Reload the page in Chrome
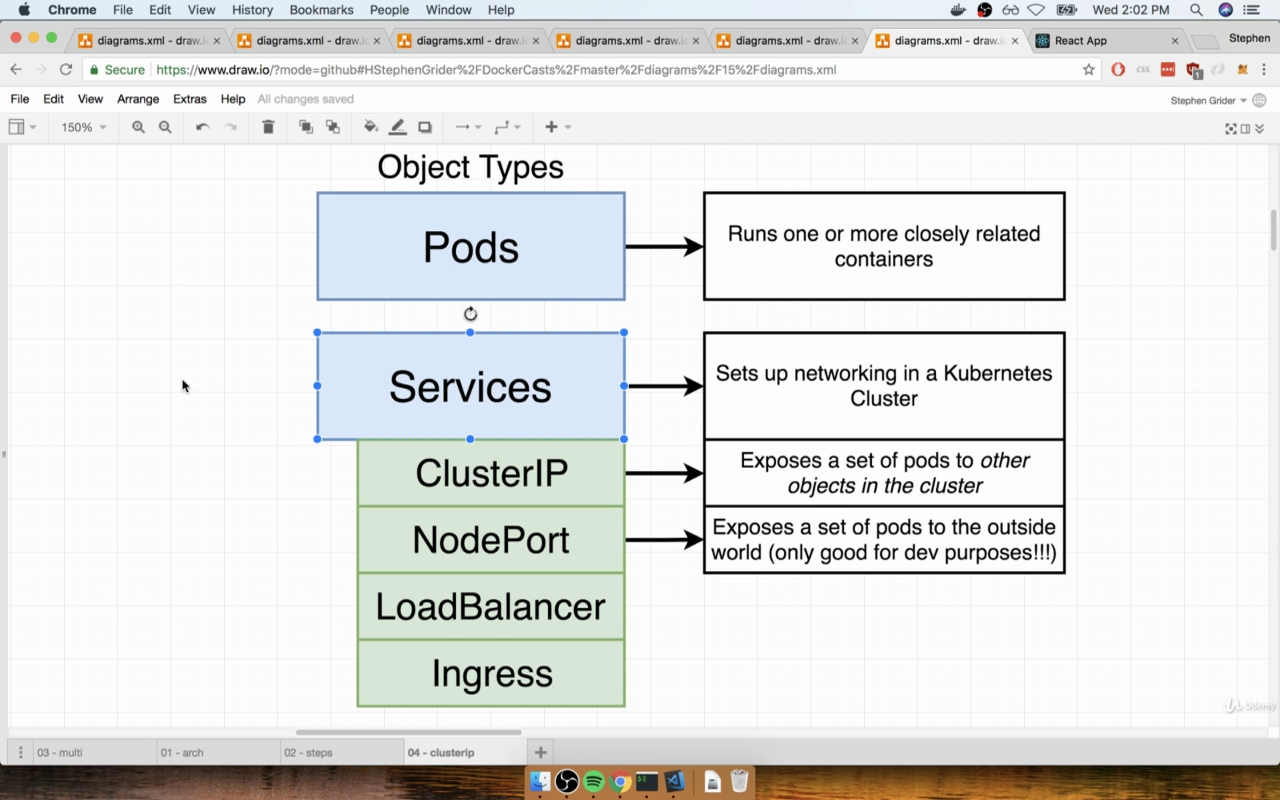The width and height of the screenshot is (1280, 800). (x=66, y=70)
